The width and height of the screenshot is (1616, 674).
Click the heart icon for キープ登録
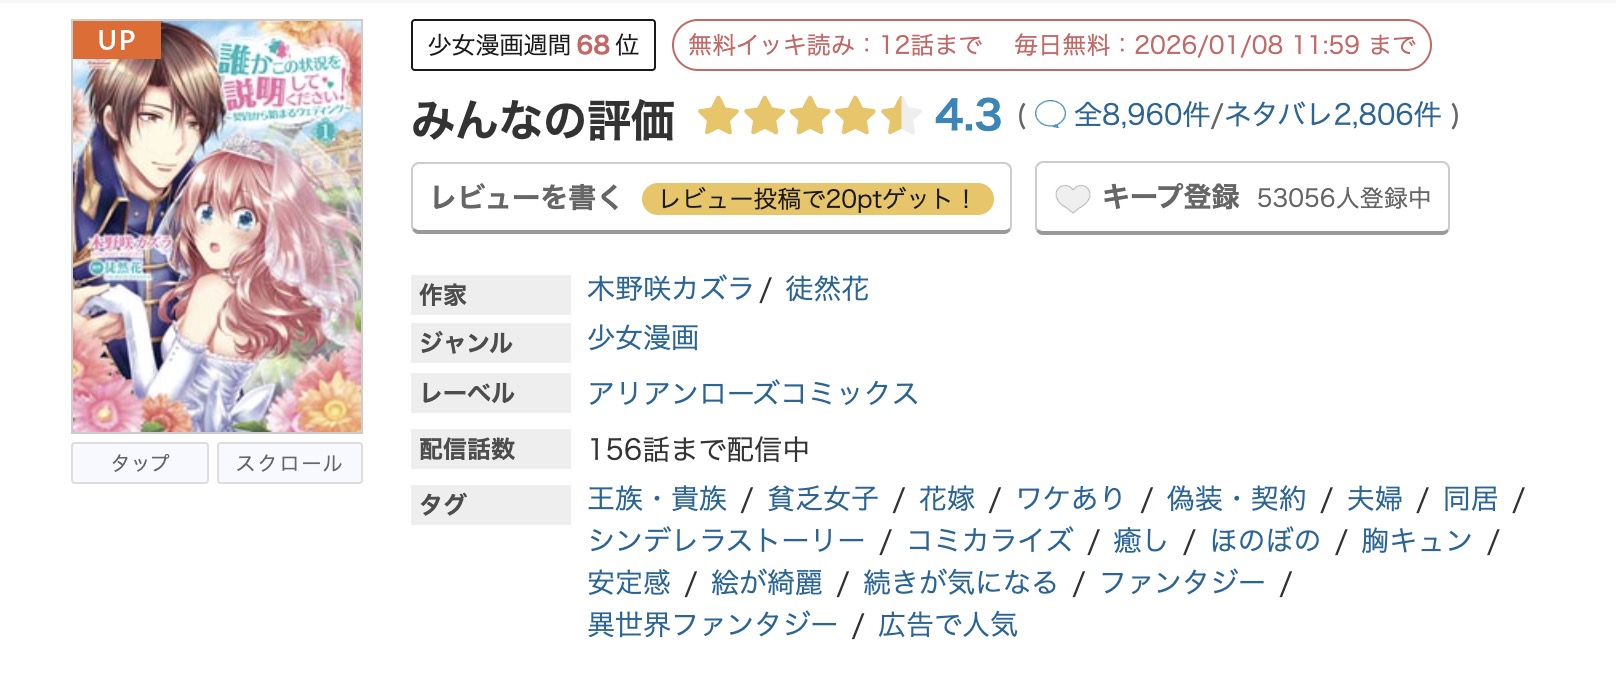coord(1075,198)
